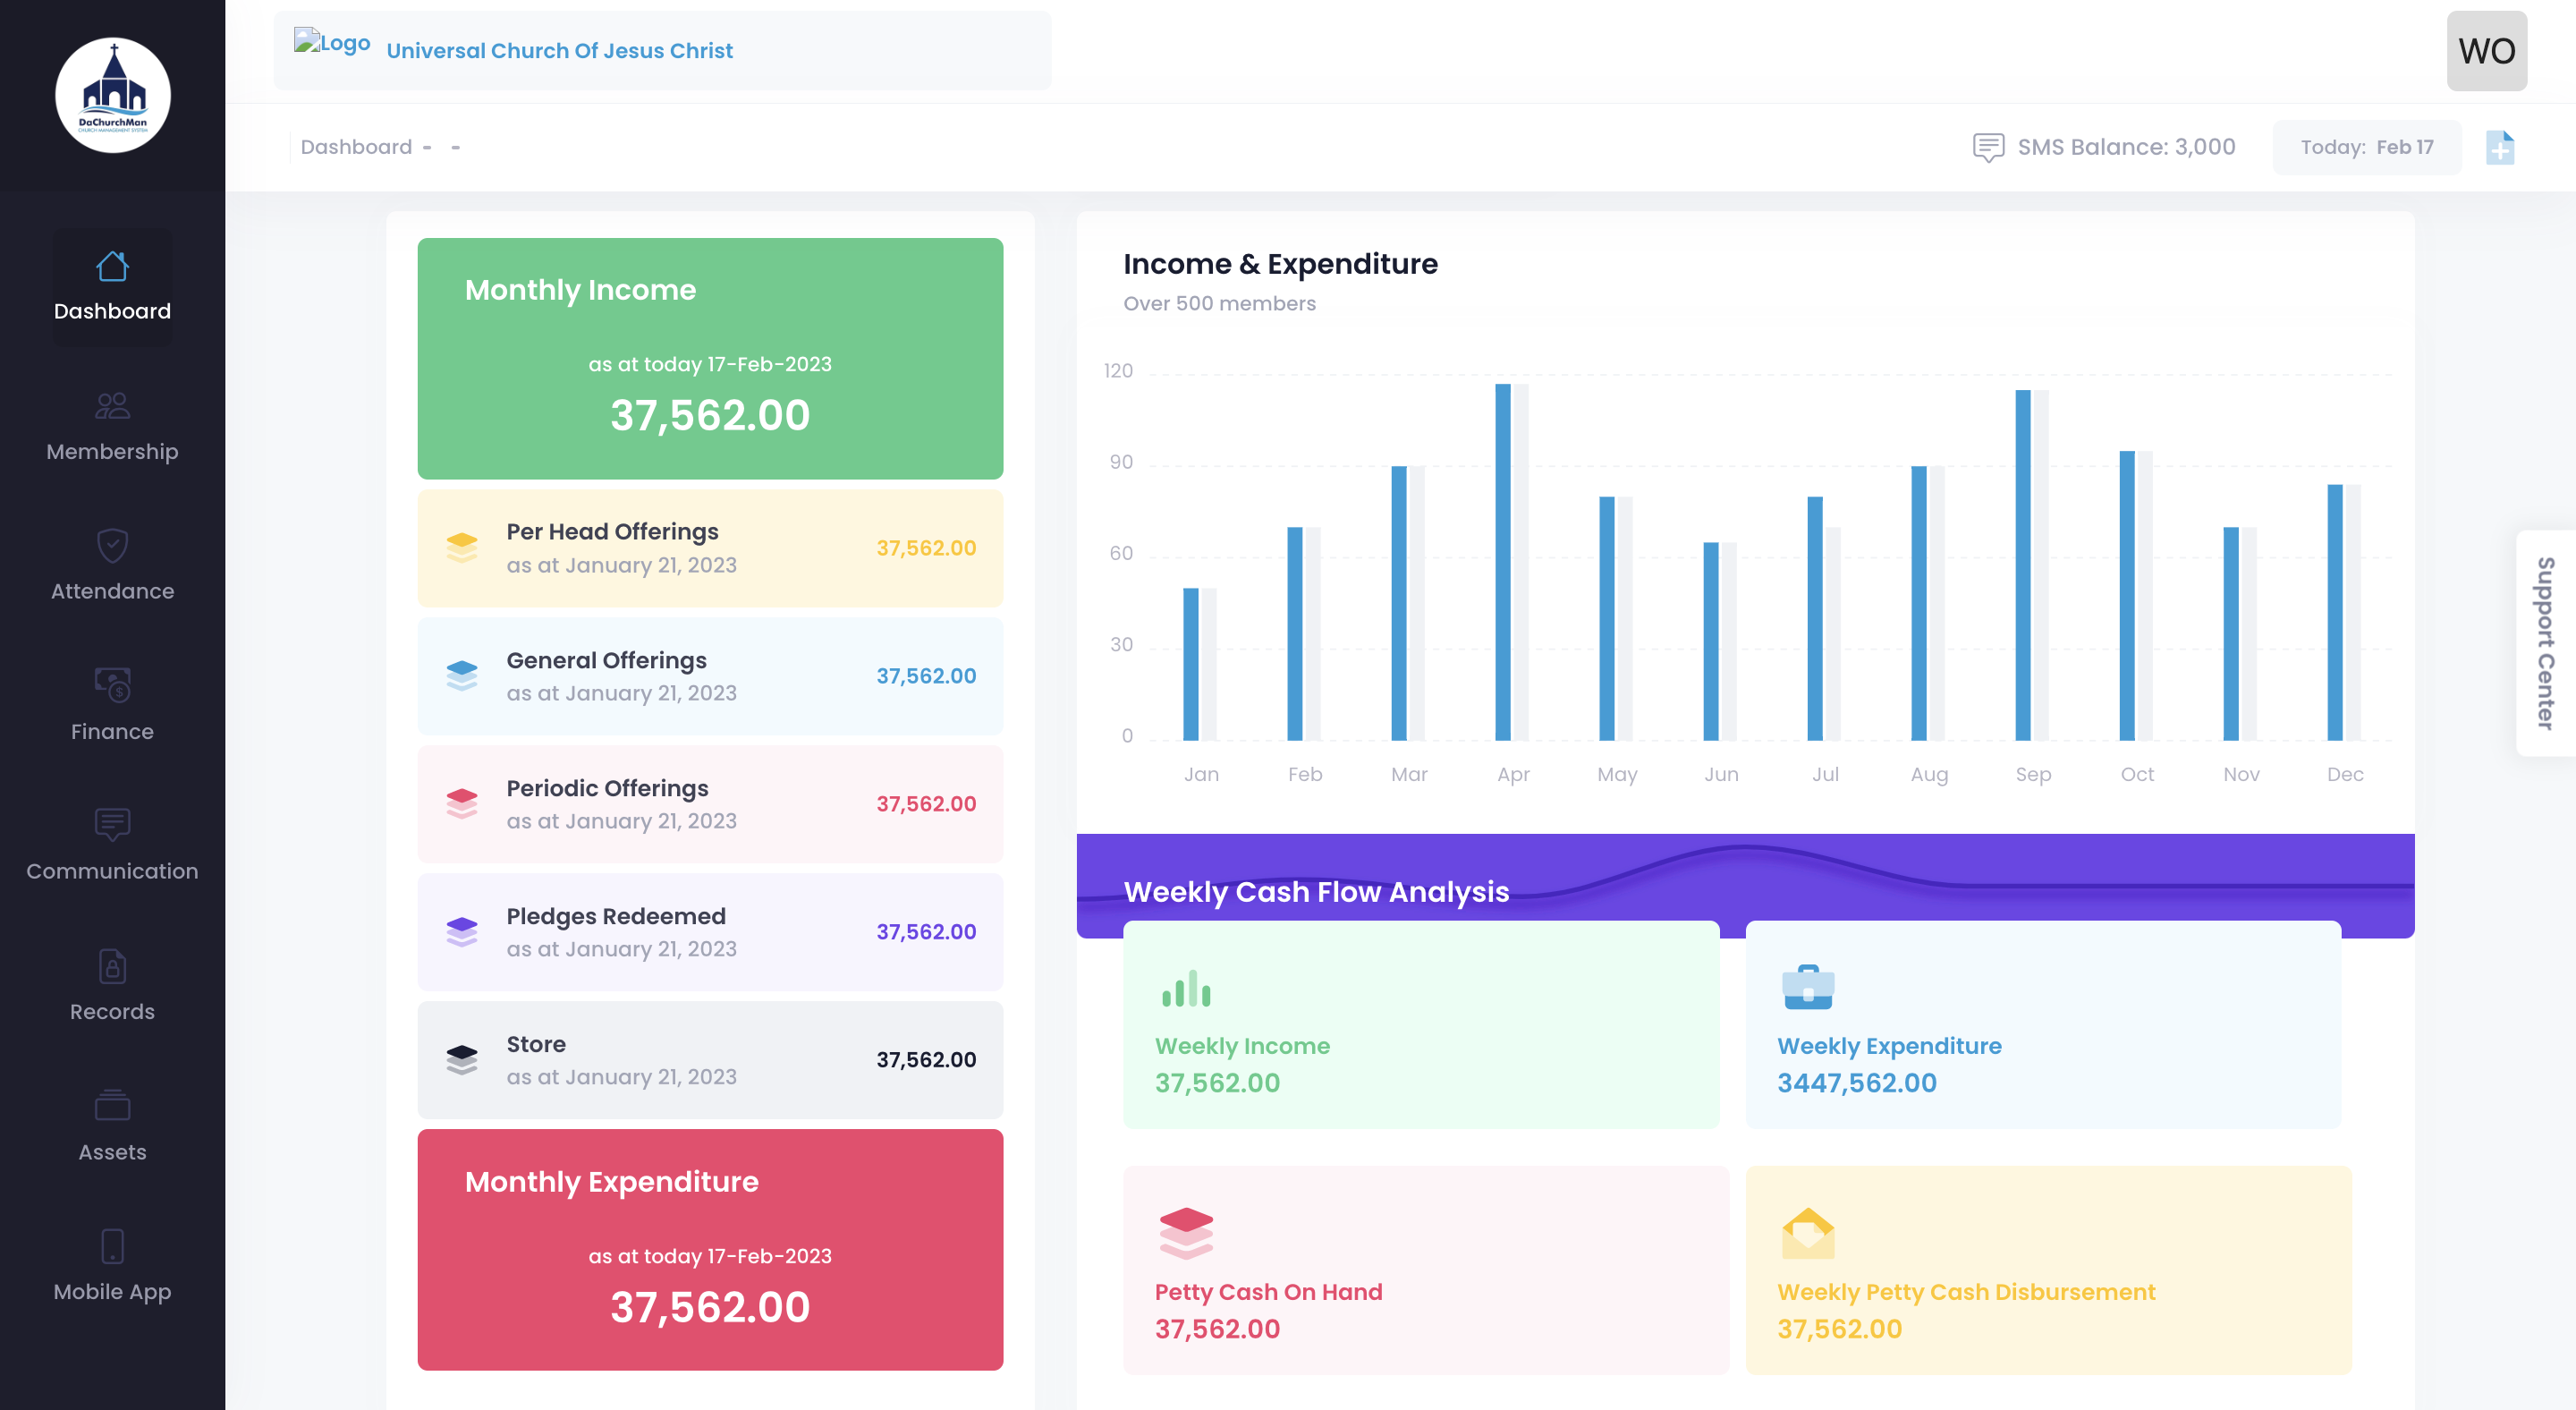Select the Membership icon
Screen dimensions: 2576x1410
112,406
